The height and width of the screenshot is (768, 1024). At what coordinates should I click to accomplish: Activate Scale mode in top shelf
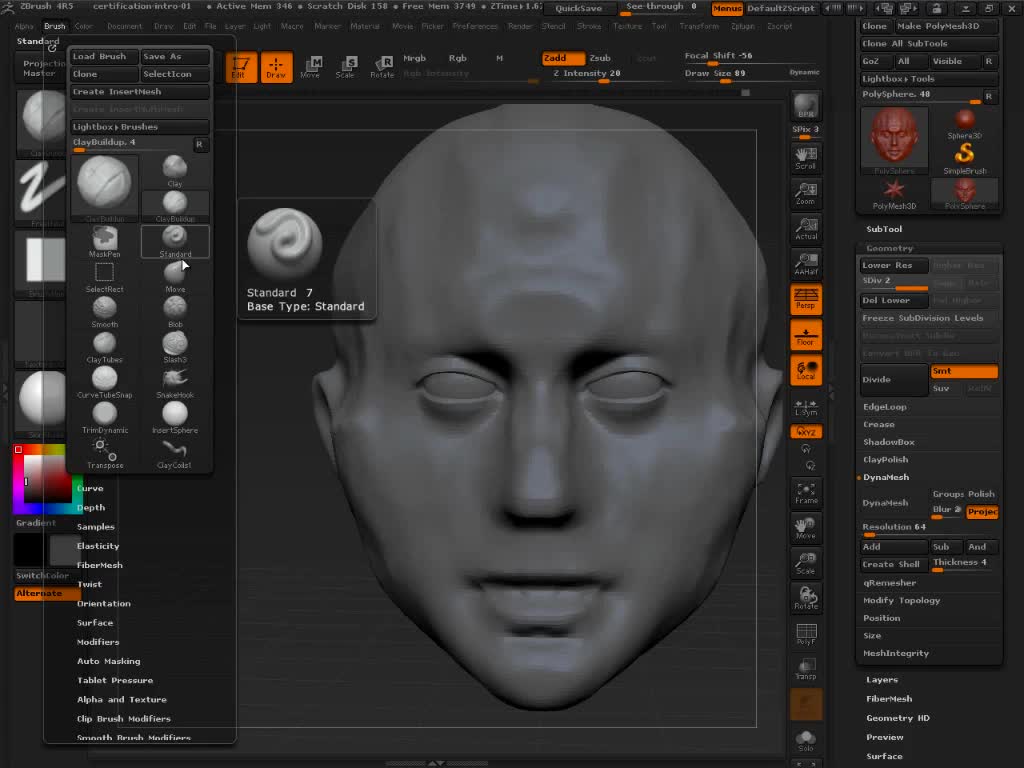pos(345,67)
